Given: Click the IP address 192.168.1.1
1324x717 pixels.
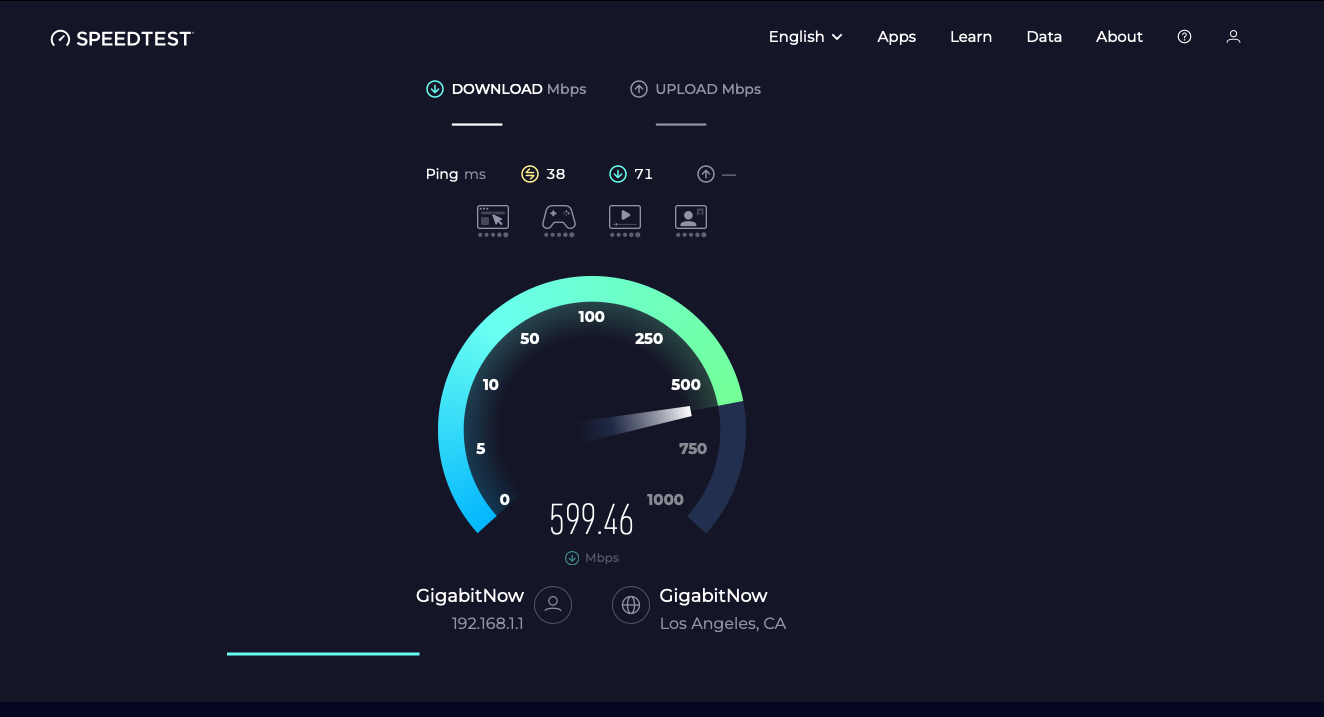Looking at the screenshot, I should pos(488,624).
